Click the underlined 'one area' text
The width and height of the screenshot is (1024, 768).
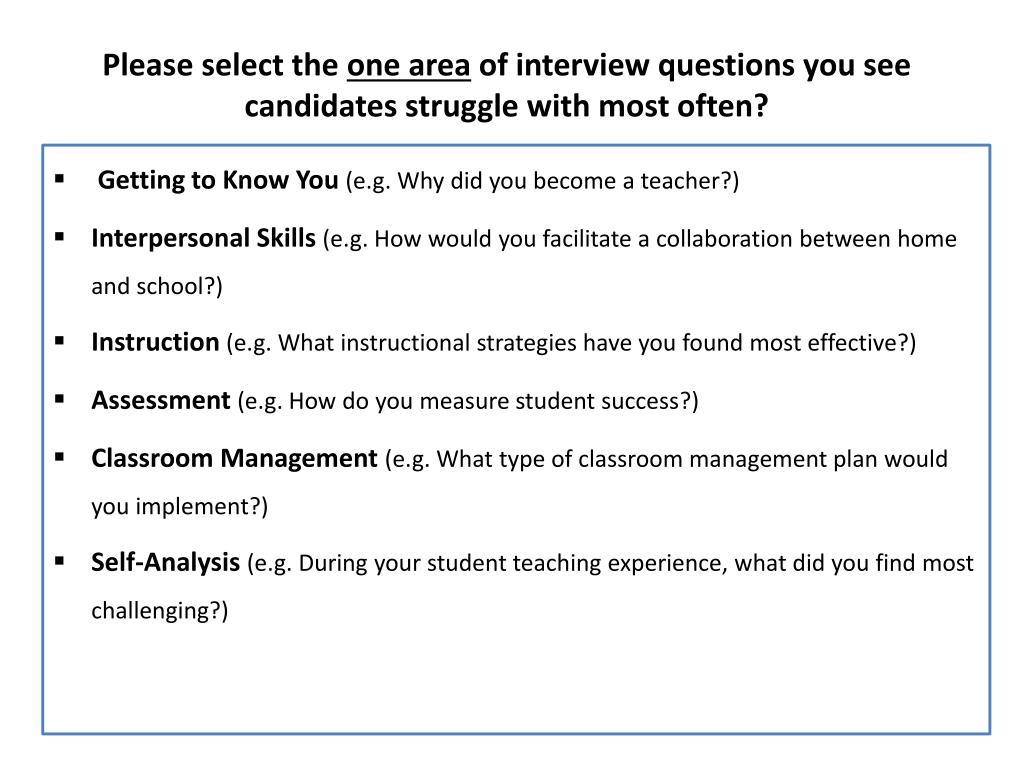point(408,66)
